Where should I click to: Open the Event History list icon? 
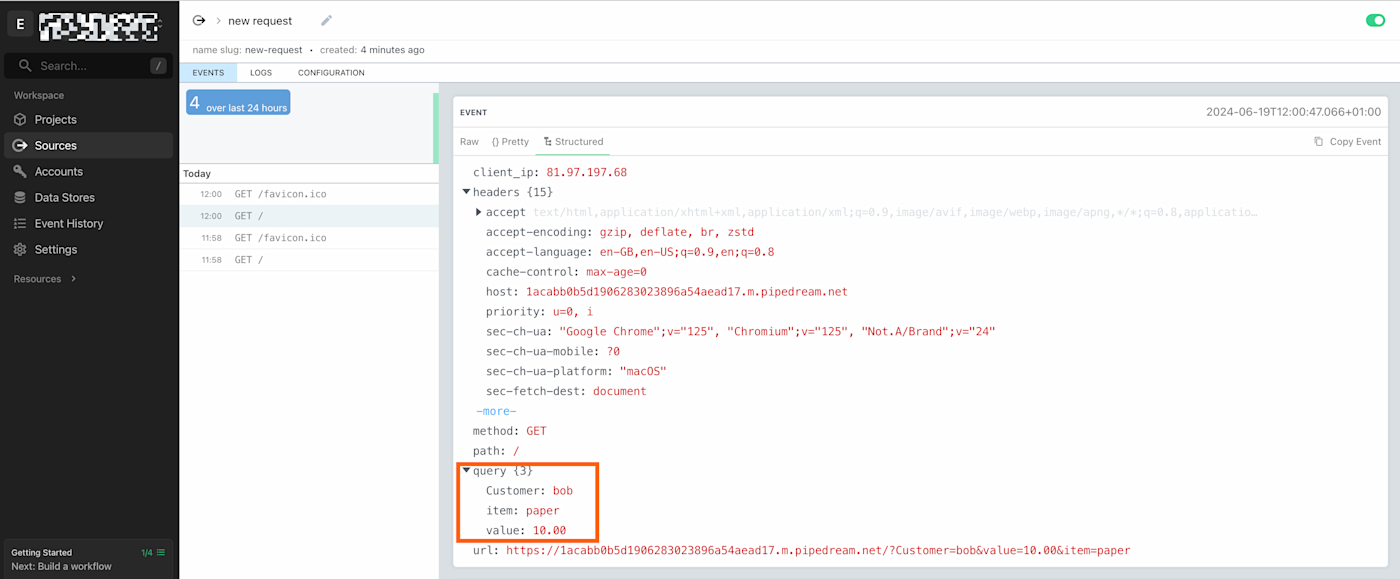(x=20, y=223)
